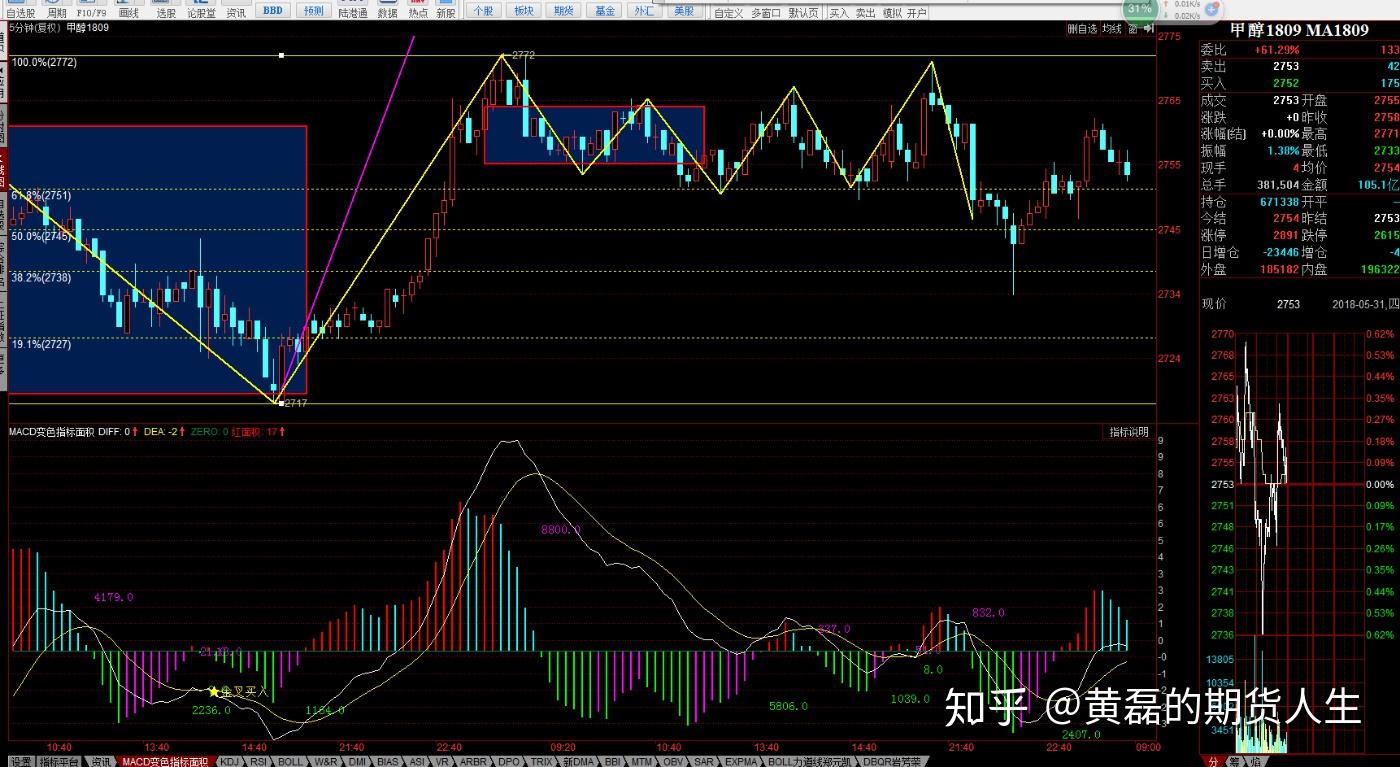Toggle the 均线 moving average display

point(1111,29)
